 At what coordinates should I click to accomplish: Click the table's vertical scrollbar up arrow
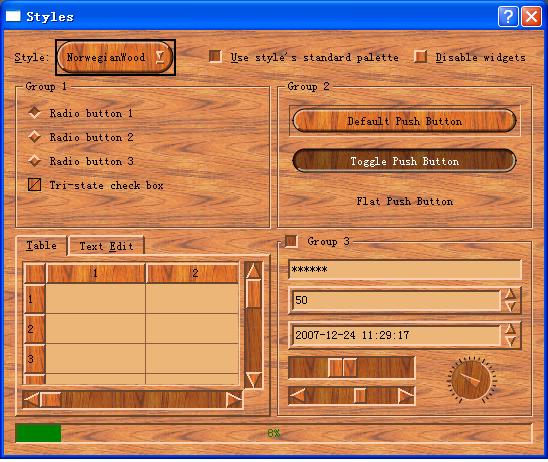[253, 271]
